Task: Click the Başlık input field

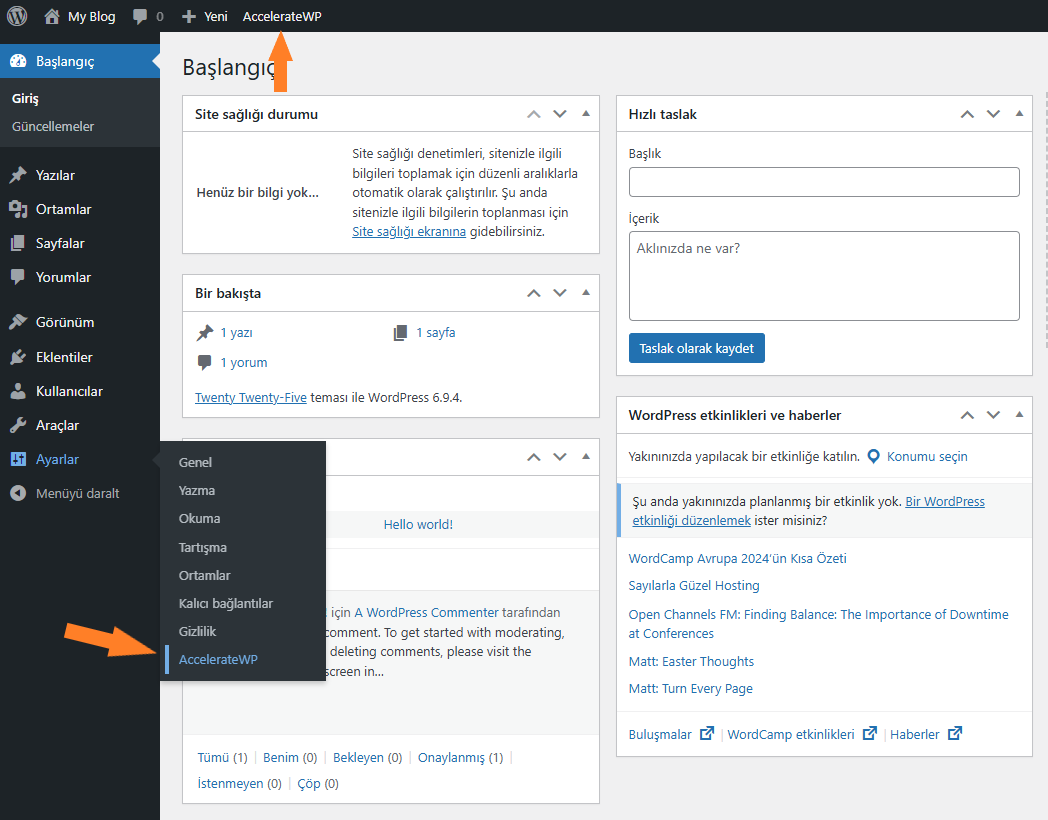Action: pyautogui.click(x=824, y=182)
